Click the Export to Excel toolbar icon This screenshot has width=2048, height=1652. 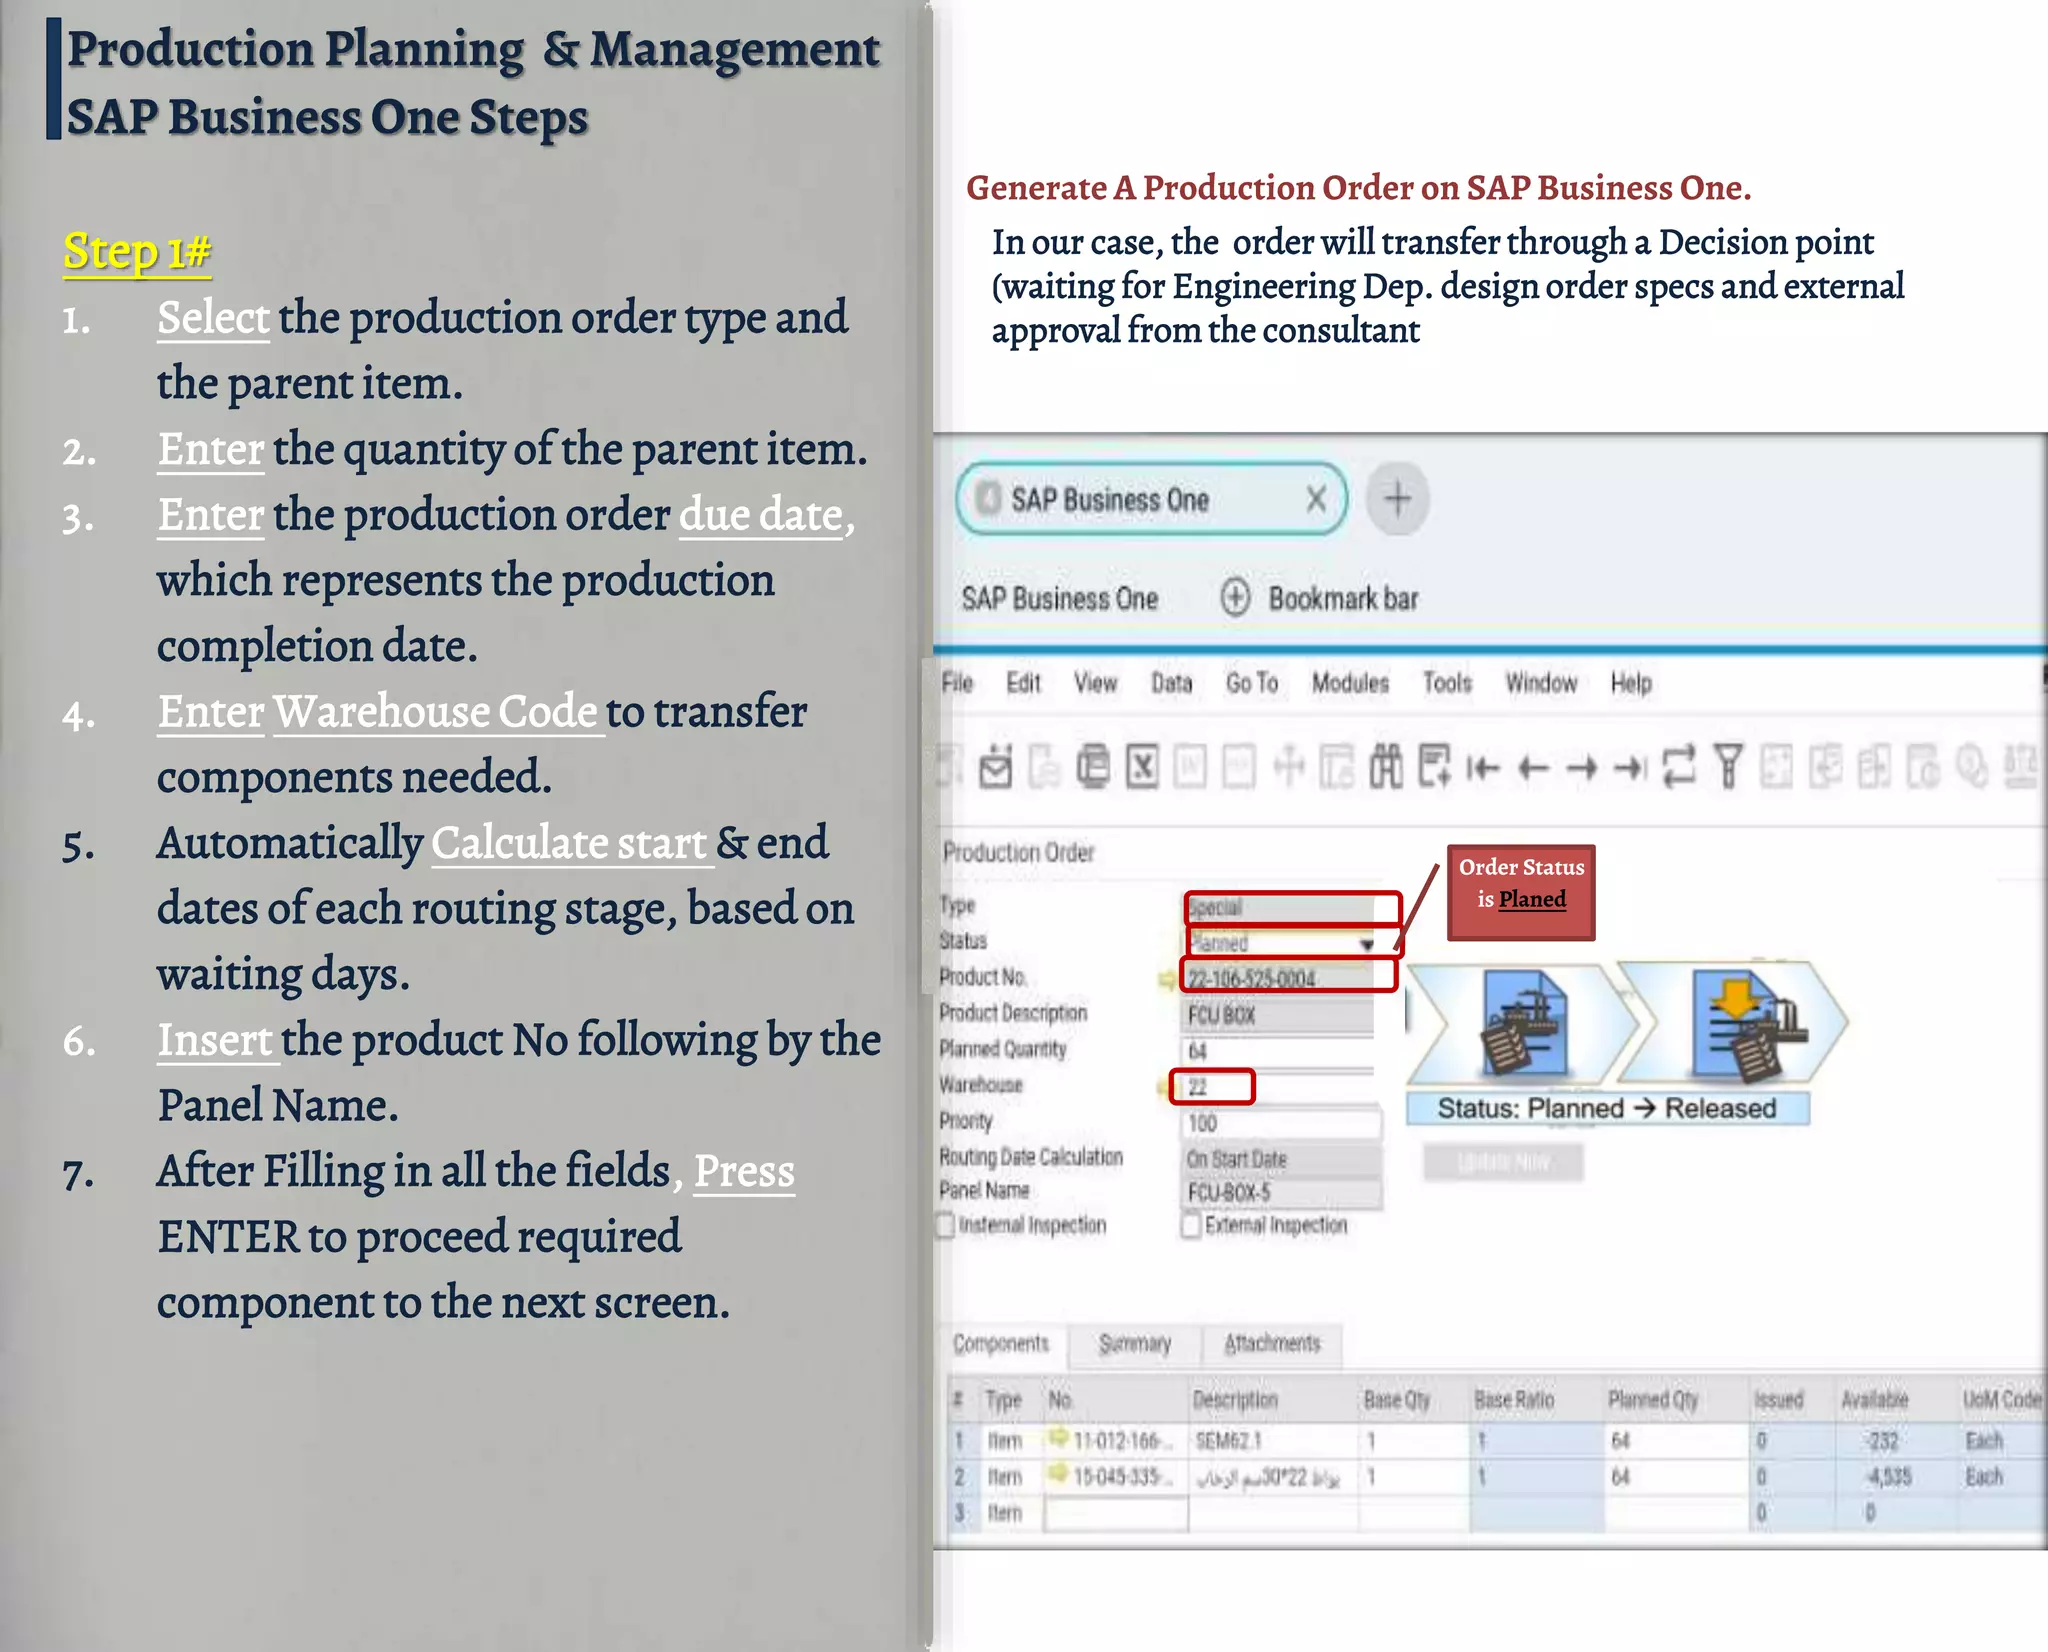[x=1142, y=768]
